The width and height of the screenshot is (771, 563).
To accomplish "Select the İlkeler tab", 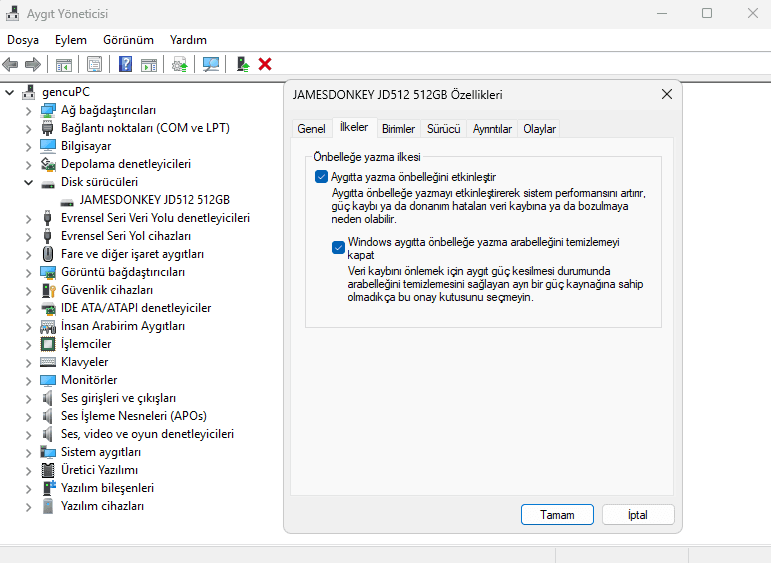I will (x=354, y=127).
